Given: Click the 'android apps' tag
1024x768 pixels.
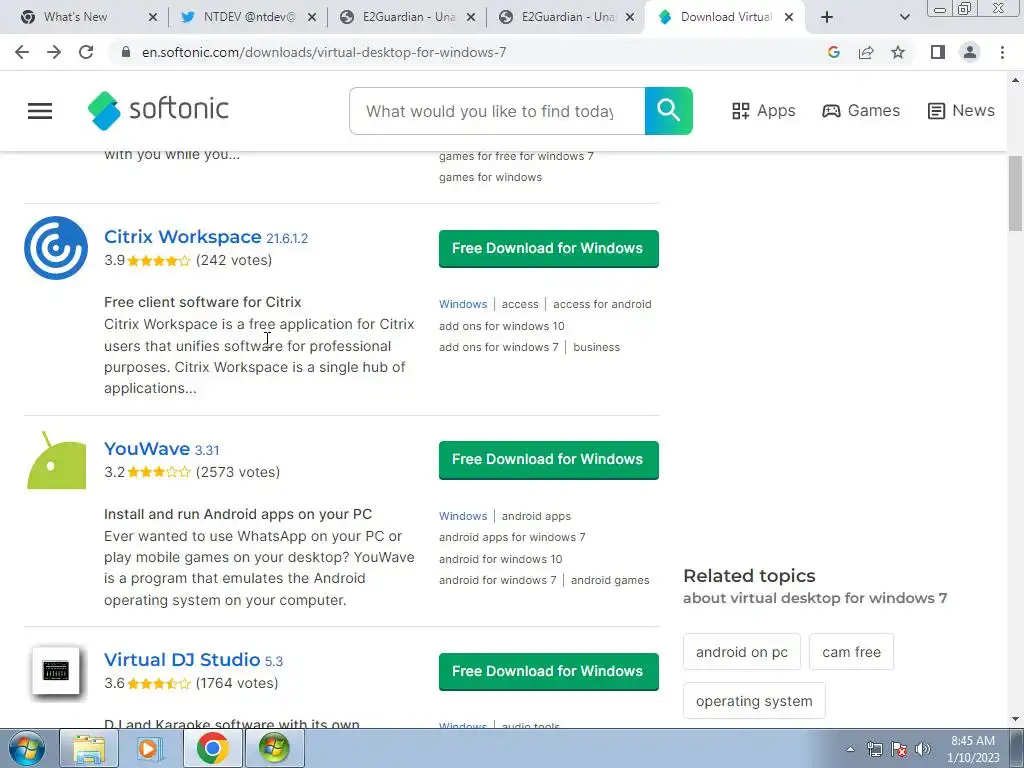Looking at the screenshot, I should (536, 516).
